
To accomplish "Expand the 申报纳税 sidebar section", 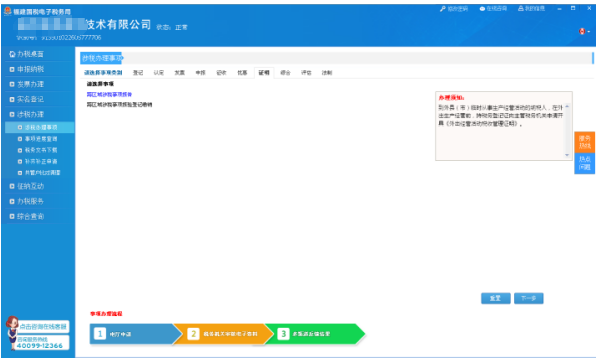I will click(x=27, y=69).
